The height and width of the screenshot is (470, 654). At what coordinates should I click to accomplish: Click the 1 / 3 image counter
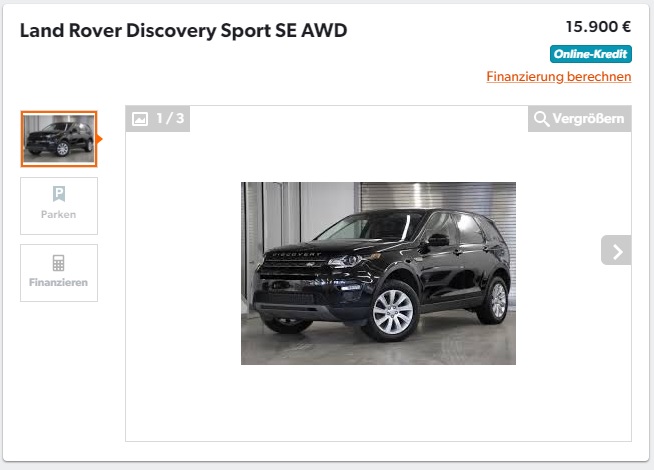click(170, 119)
